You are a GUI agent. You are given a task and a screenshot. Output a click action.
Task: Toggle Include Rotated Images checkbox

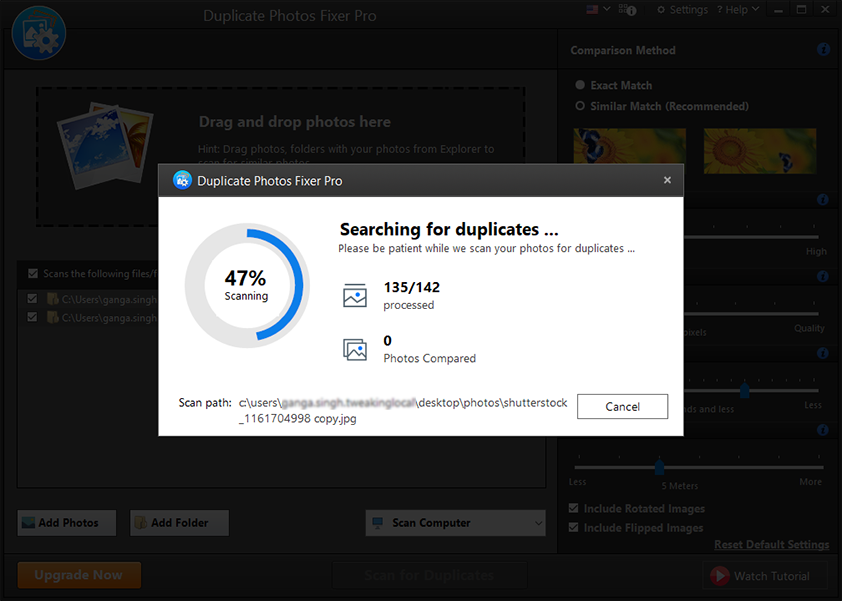click(x=574, y=508)
